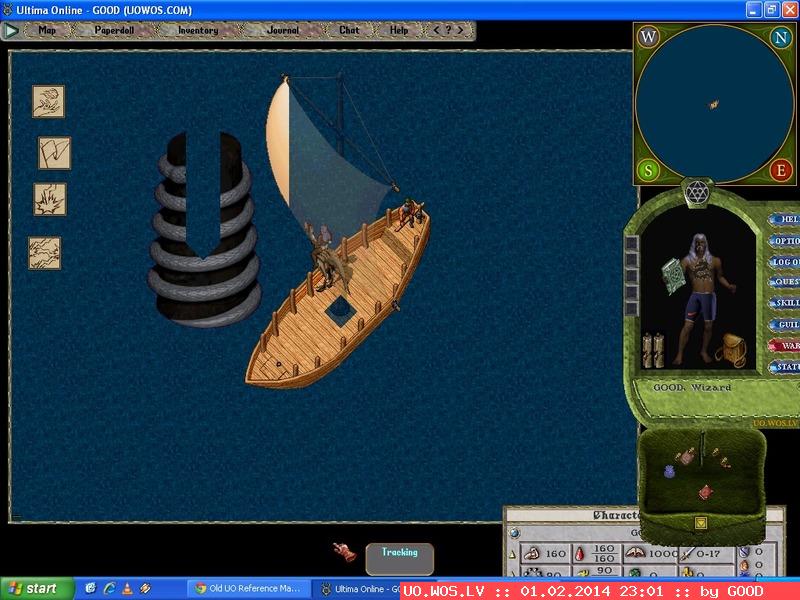800x600 pixels.
Task: Click the yellow triangle beside the strength stat
Action: coord(513,555)
